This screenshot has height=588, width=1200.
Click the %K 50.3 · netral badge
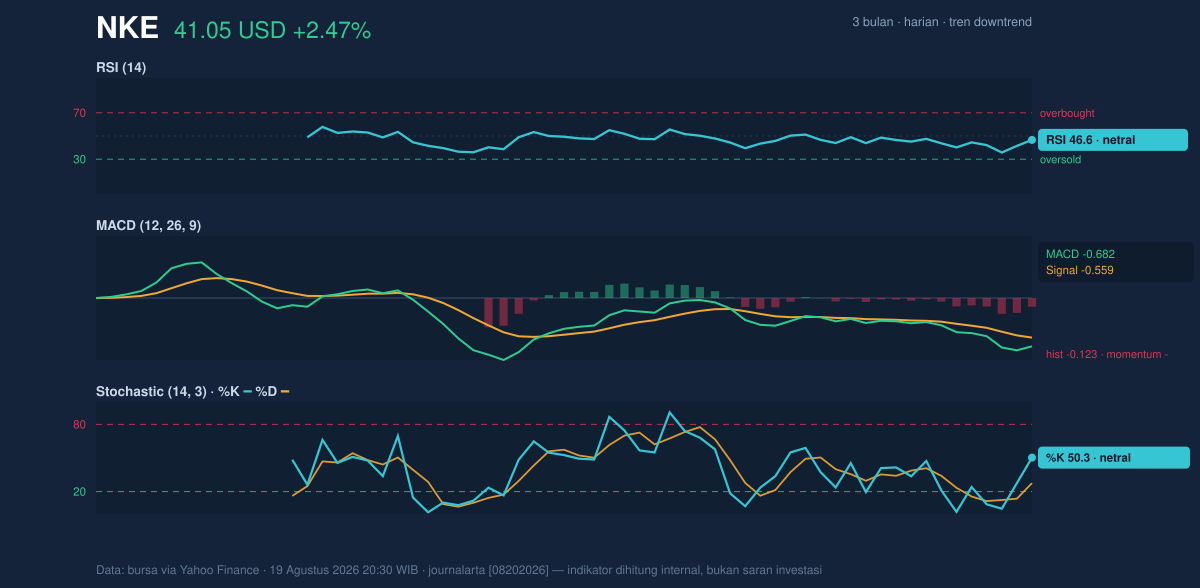(1113, 458)
